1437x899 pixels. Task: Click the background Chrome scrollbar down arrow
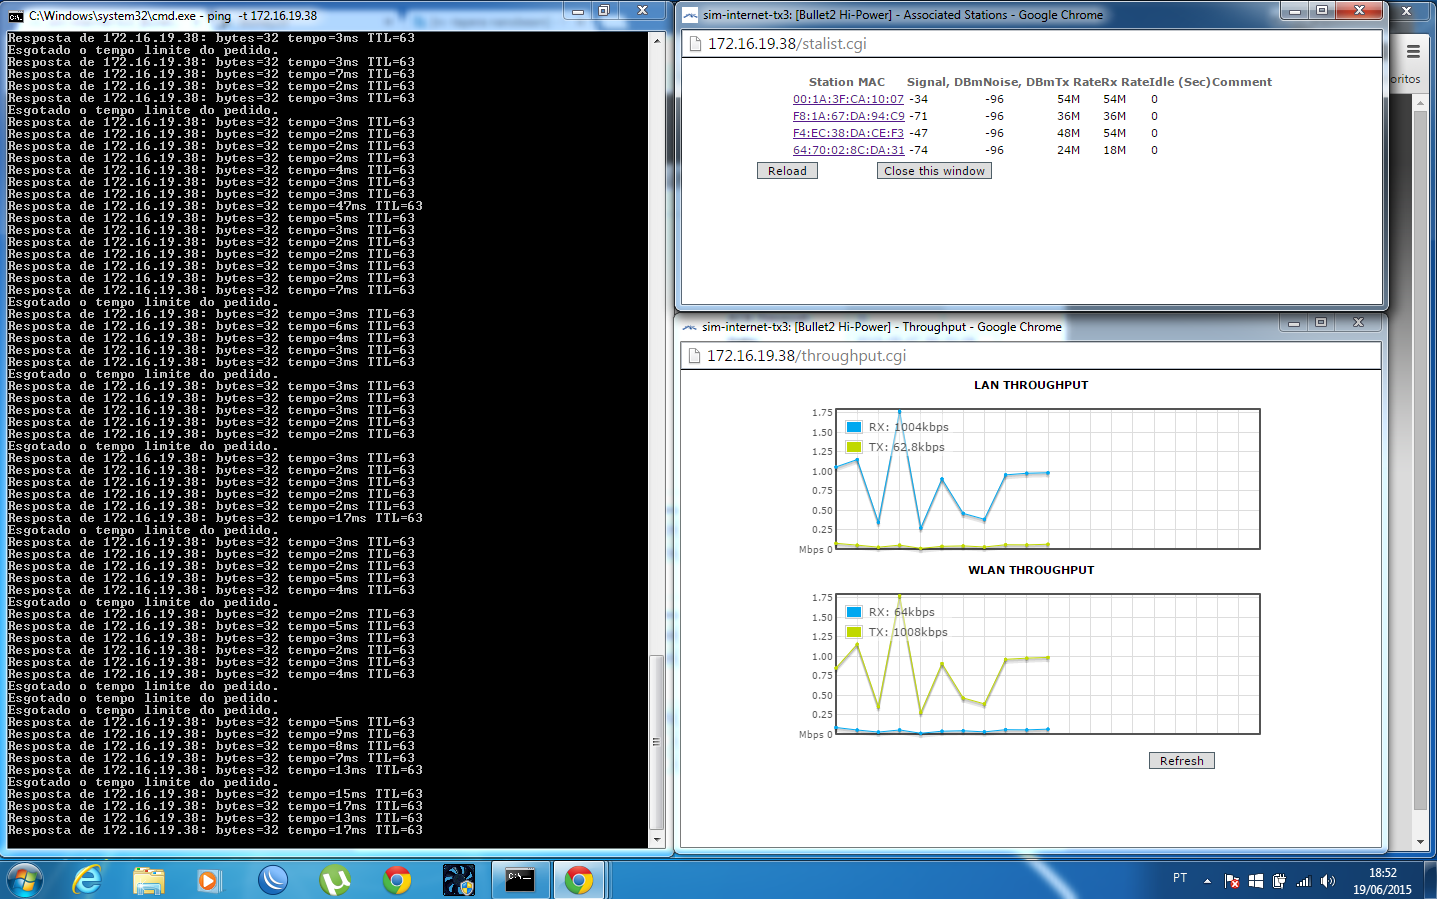coord(1421,842)
